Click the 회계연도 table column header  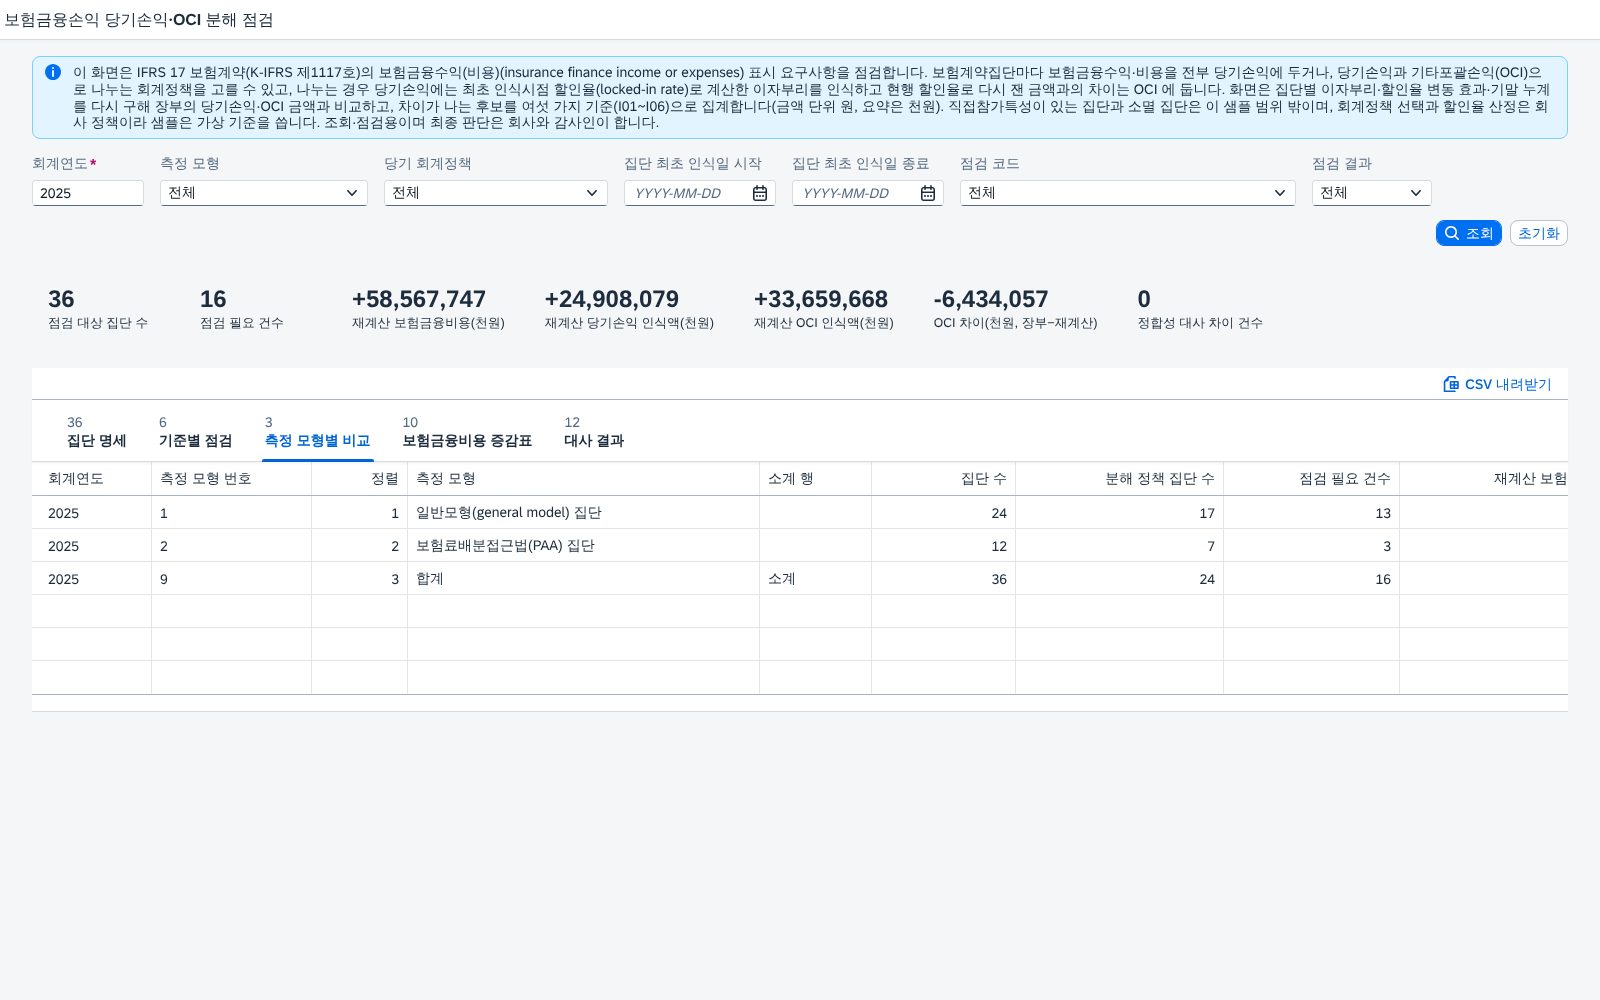tap(91, 479)
